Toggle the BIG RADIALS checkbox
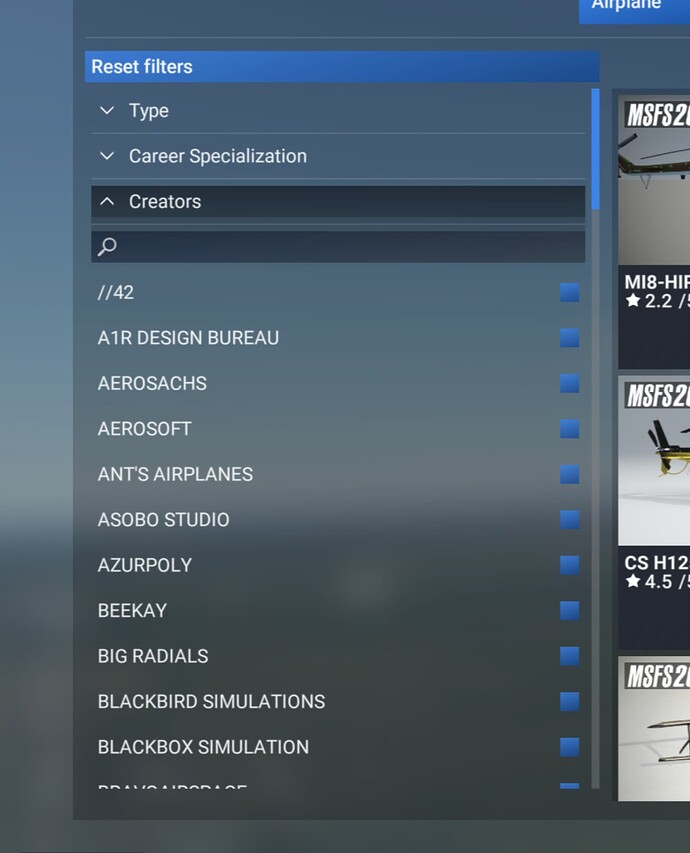 (569, 656)
